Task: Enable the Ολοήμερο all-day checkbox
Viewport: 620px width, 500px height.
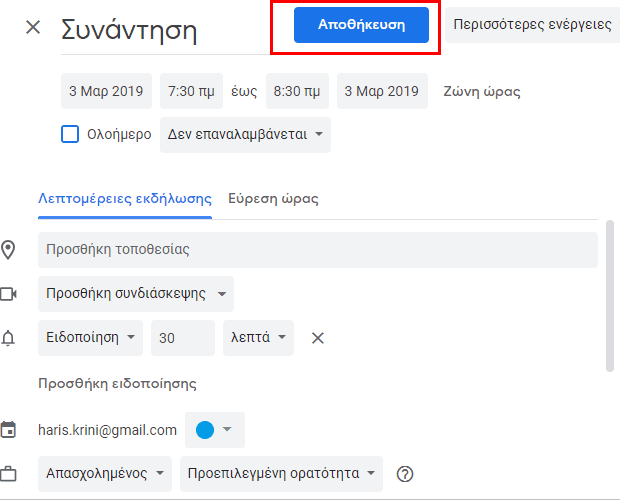Action: coord(70,134)
